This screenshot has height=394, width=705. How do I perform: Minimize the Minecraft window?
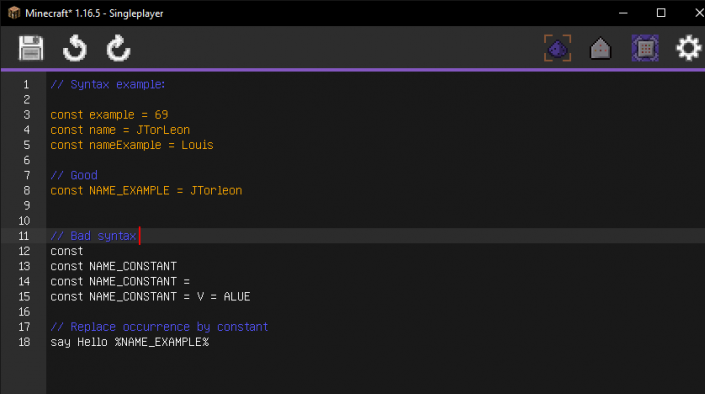click(x=623, y=13)
